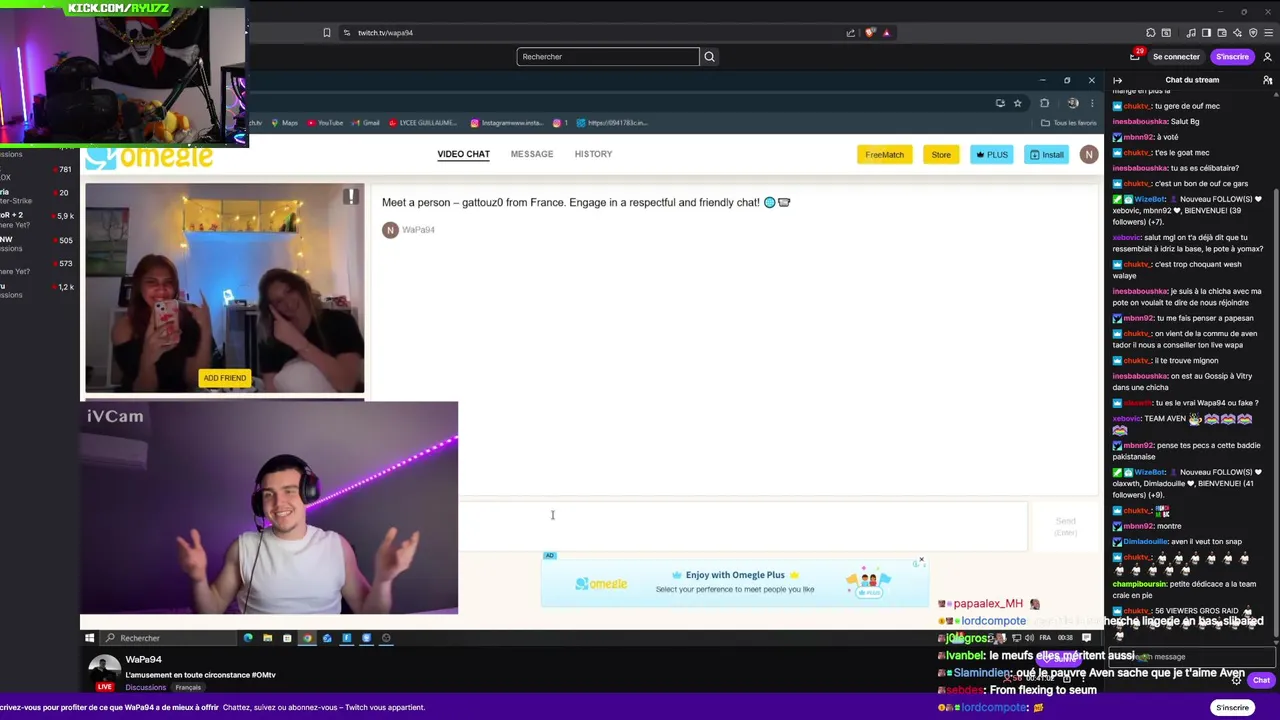Viewport: 1280px width, 720px height.
Task: Click the Store button
Action: [x=941, y=155]
